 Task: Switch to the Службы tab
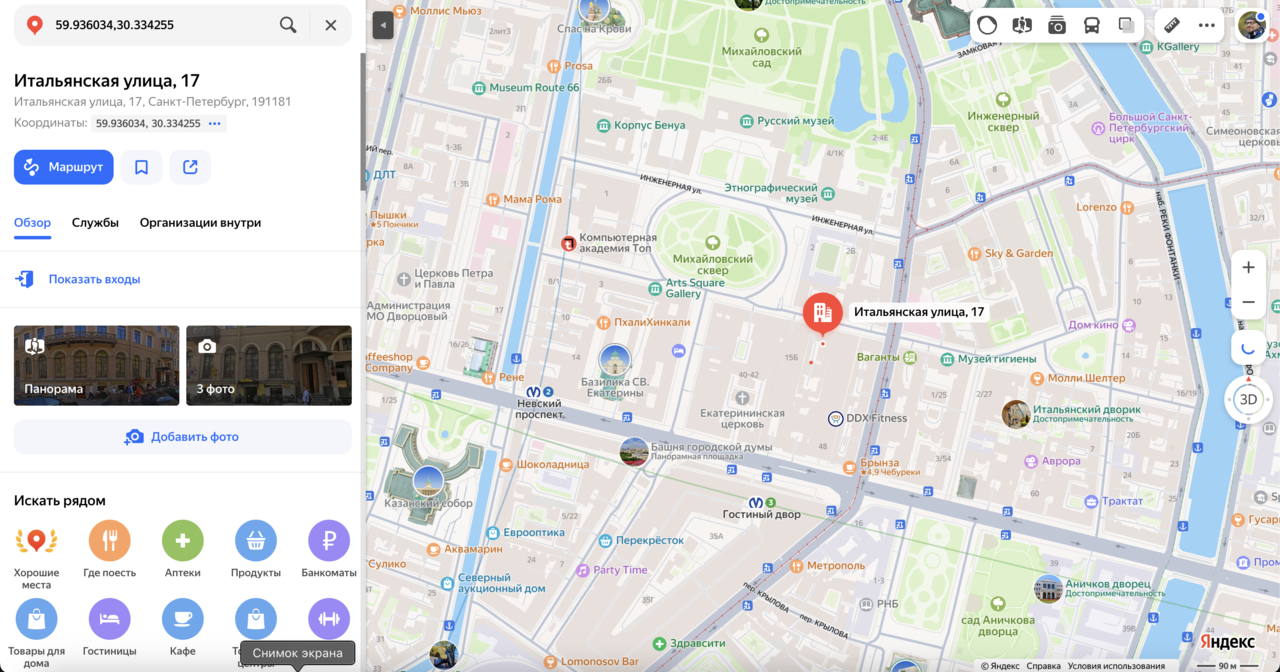point(95,222)
